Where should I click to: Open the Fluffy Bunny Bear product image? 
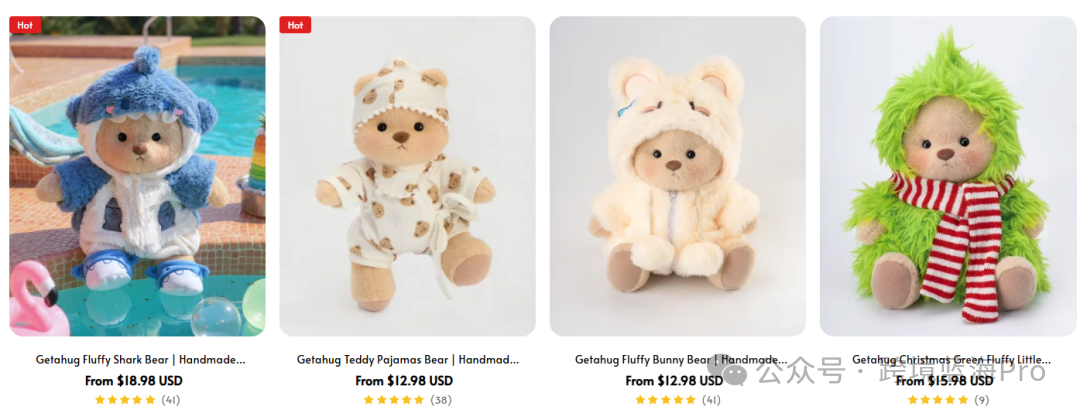coord(678,176)
